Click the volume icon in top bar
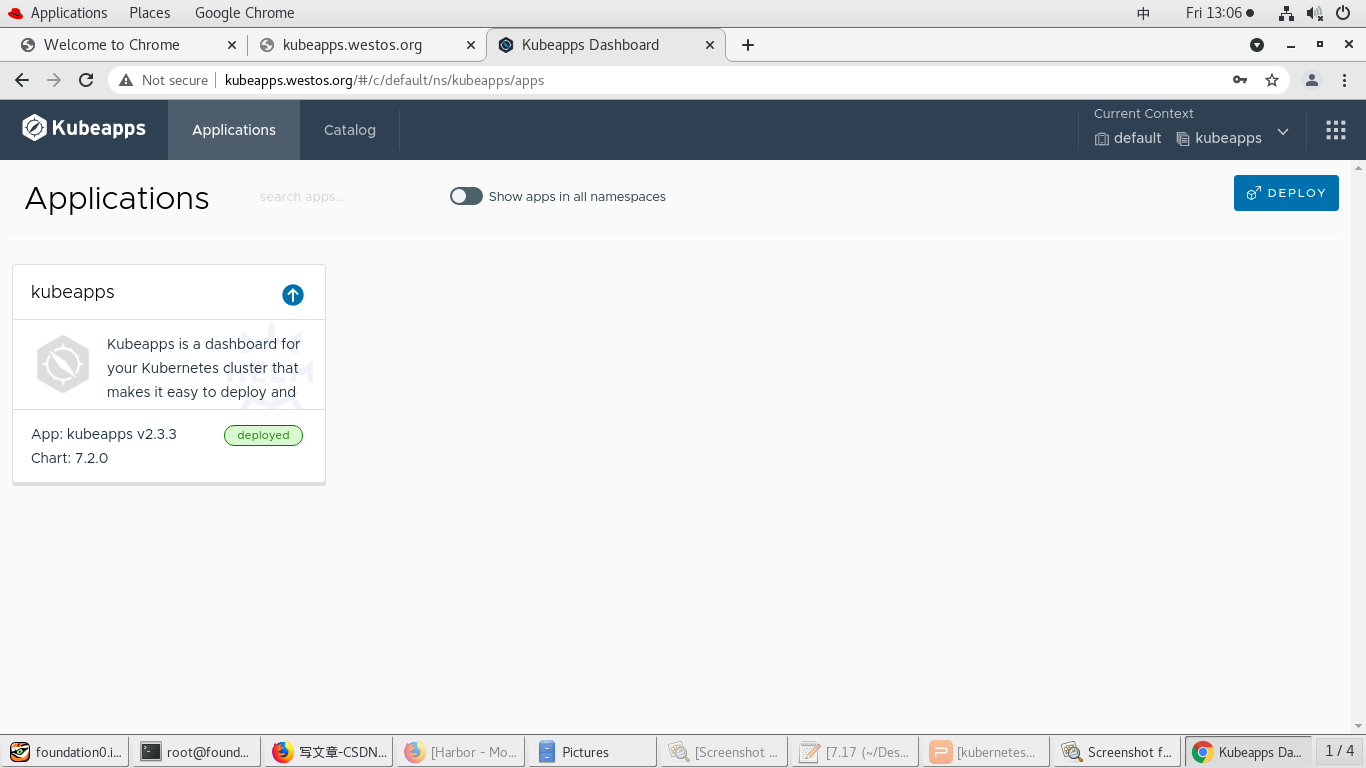The width and height of the screenshot is (1366, 768). (1315, 13)
